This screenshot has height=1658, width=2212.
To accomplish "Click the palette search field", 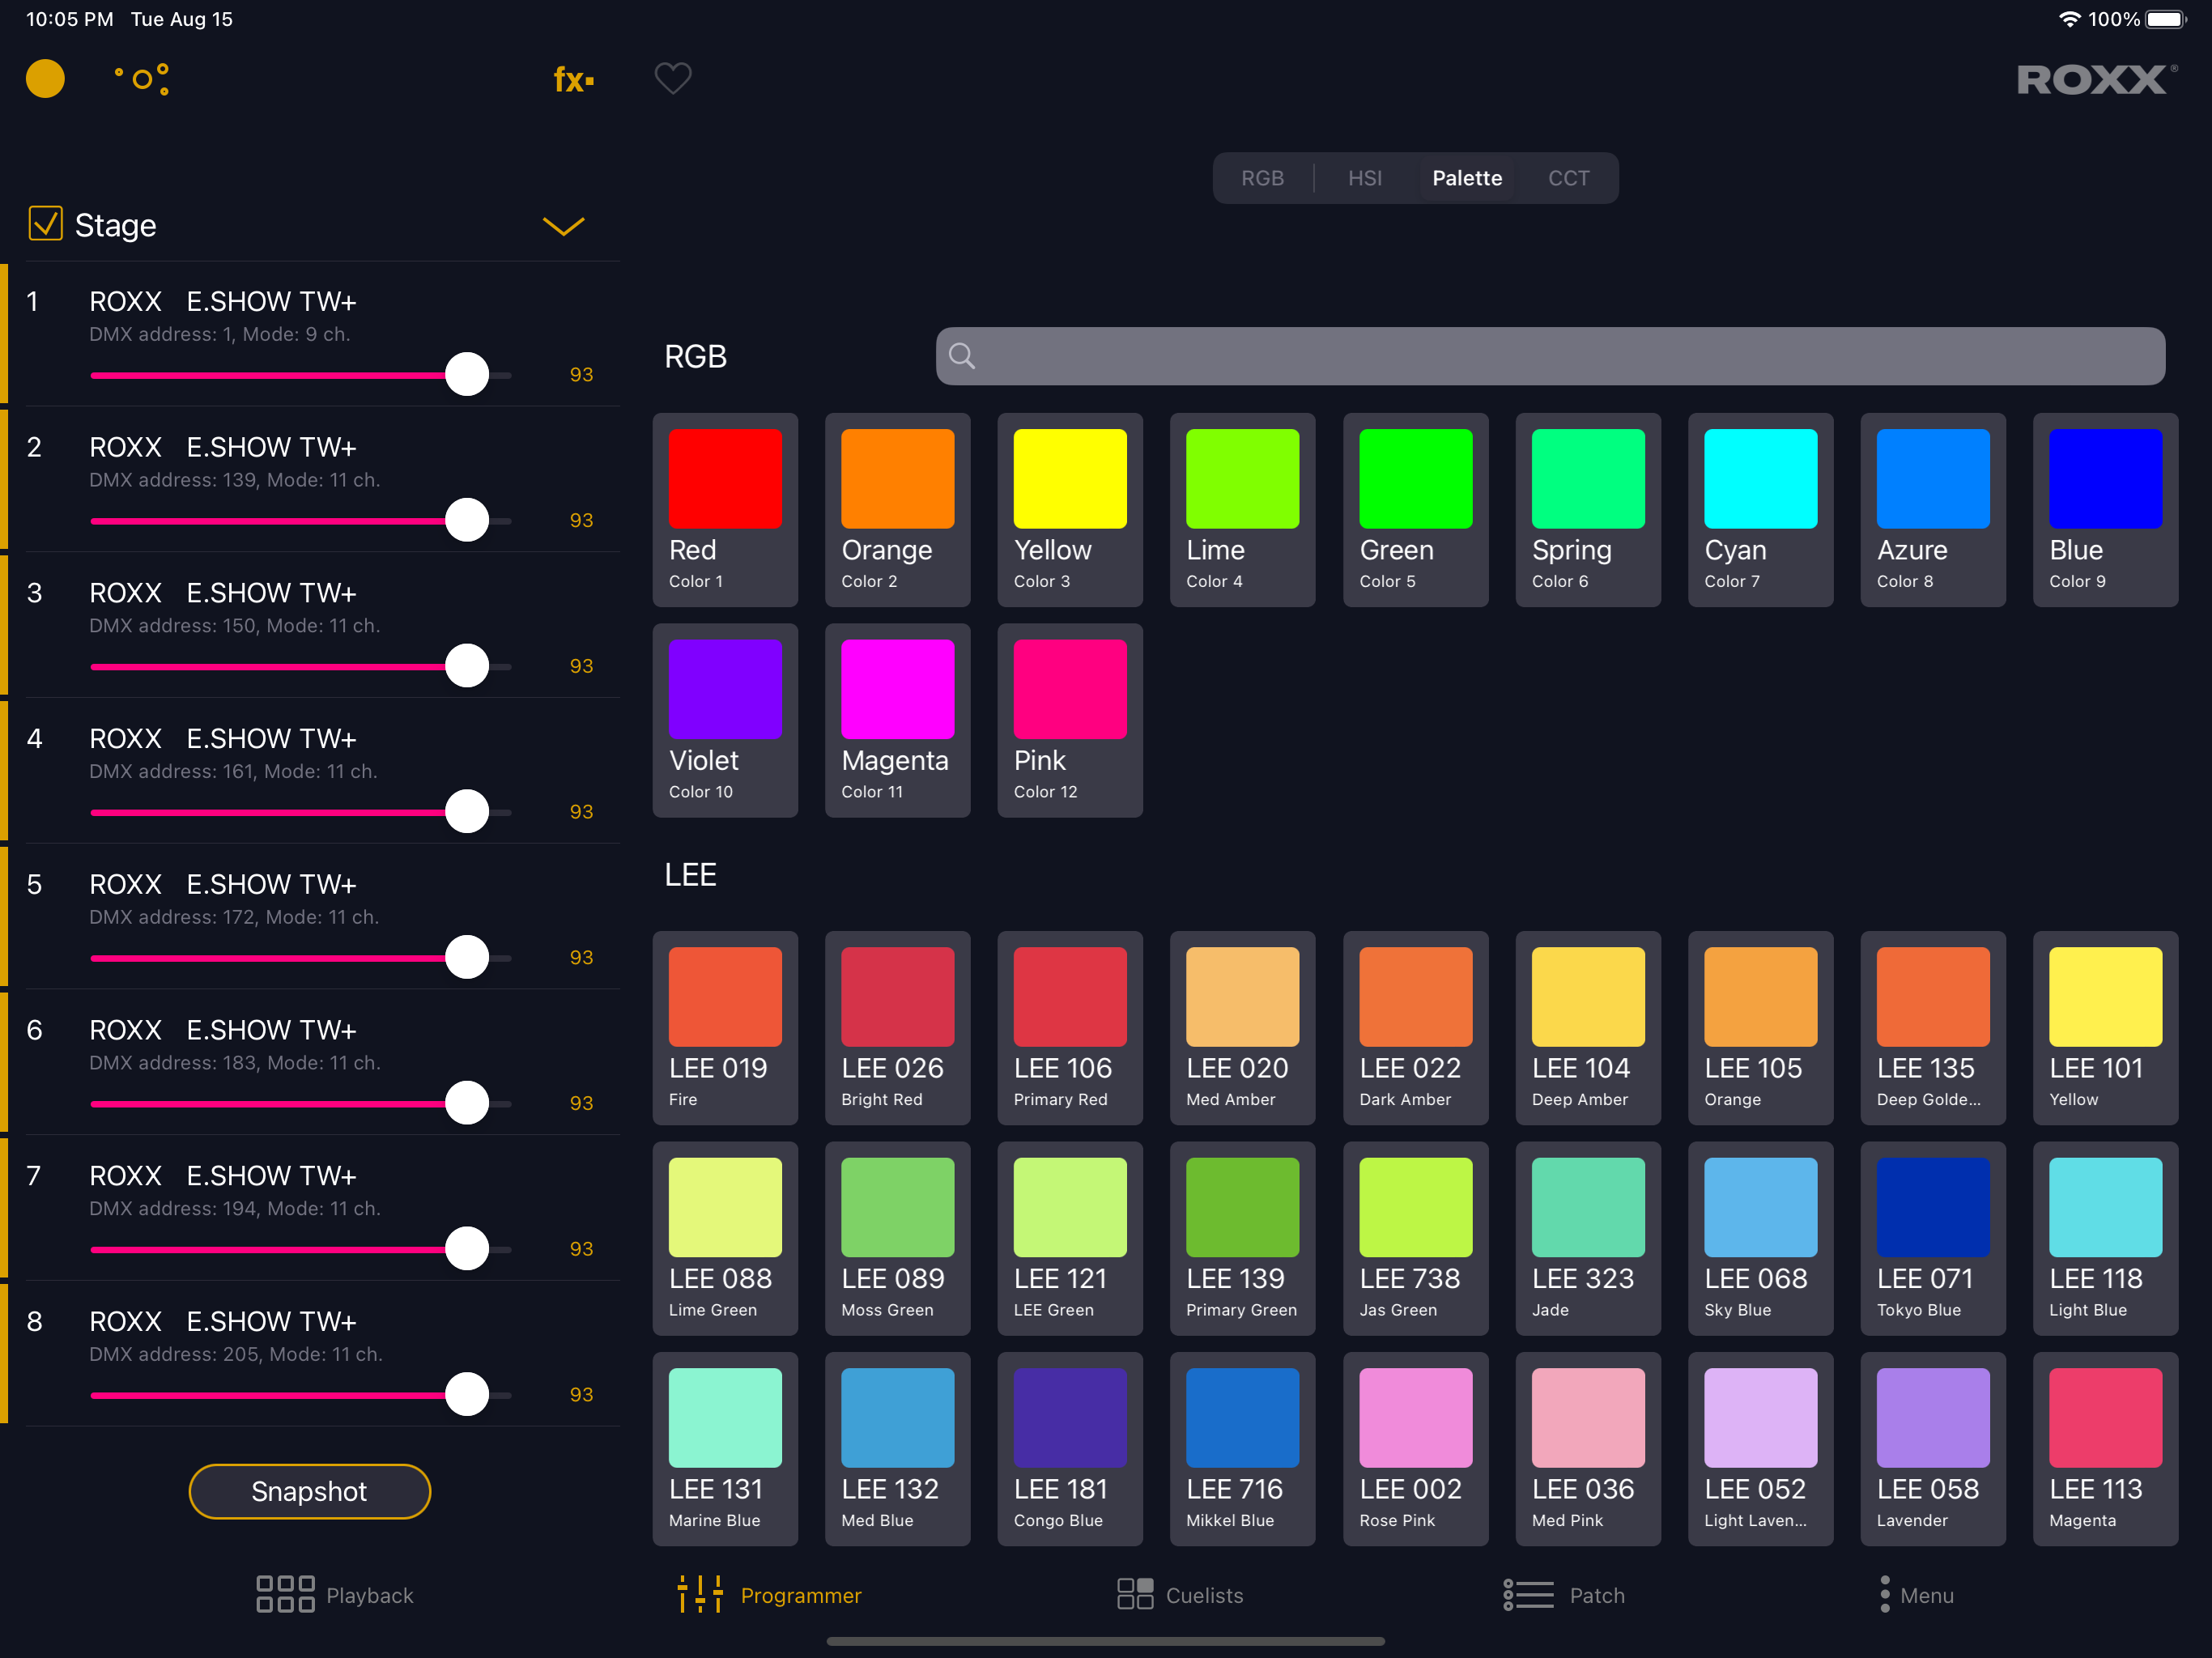I will [x=1550, y=356].
